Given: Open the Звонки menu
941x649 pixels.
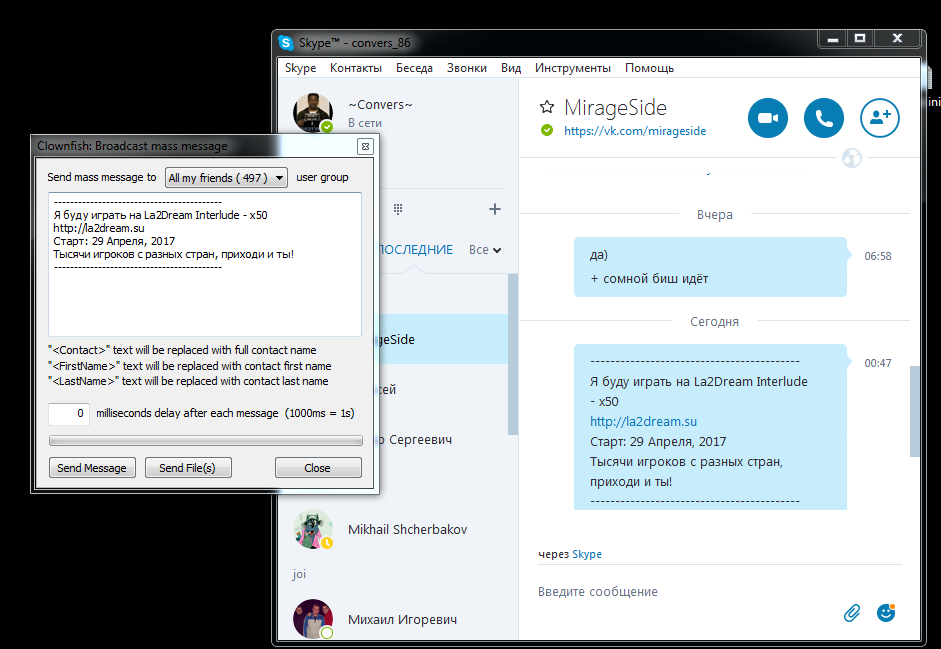Looking at the screenshot, I should click(466, 68).
